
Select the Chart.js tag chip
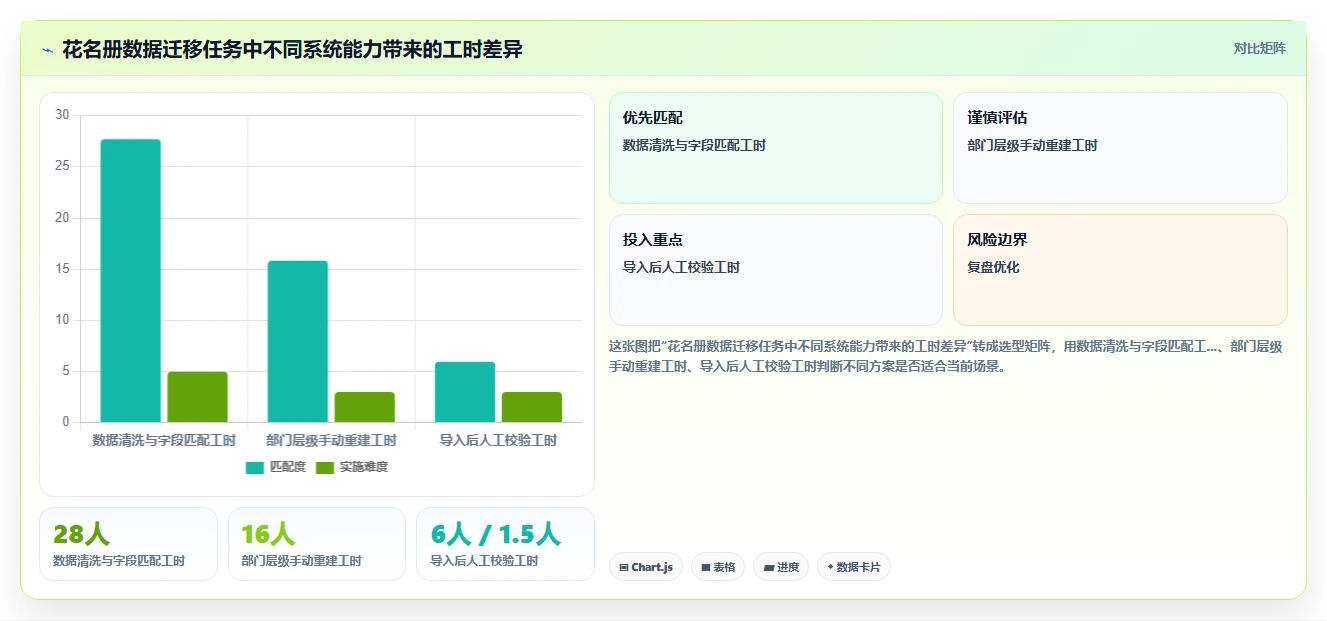(x=646, y=567)
